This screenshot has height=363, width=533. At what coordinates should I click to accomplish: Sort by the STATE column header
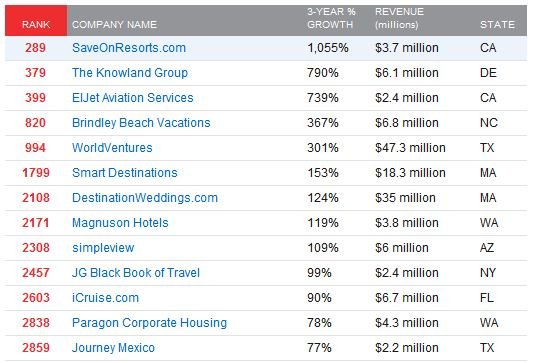coord(497,25)
